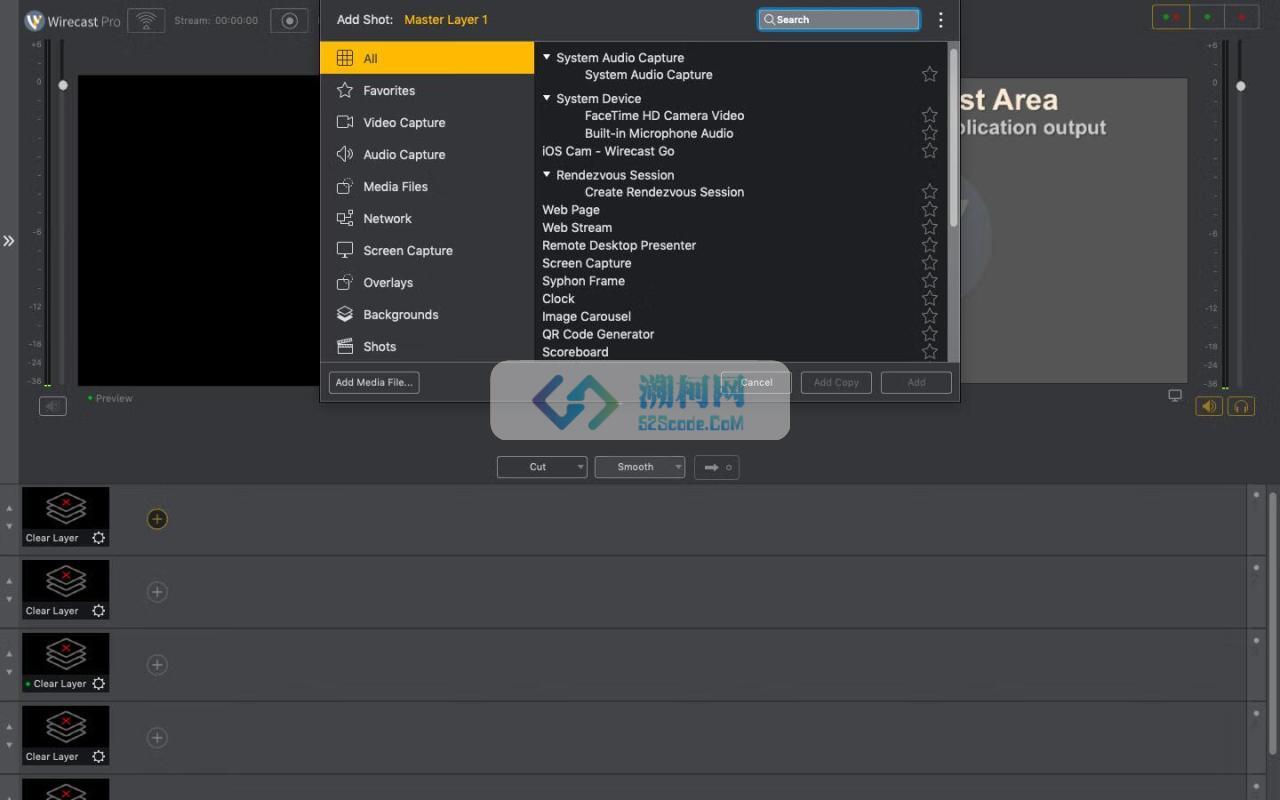The width and height of the screenshot is (1280, 800).
Task: Open settings gear on the green-dot Clear Layer shot
Action: [98, 684]
